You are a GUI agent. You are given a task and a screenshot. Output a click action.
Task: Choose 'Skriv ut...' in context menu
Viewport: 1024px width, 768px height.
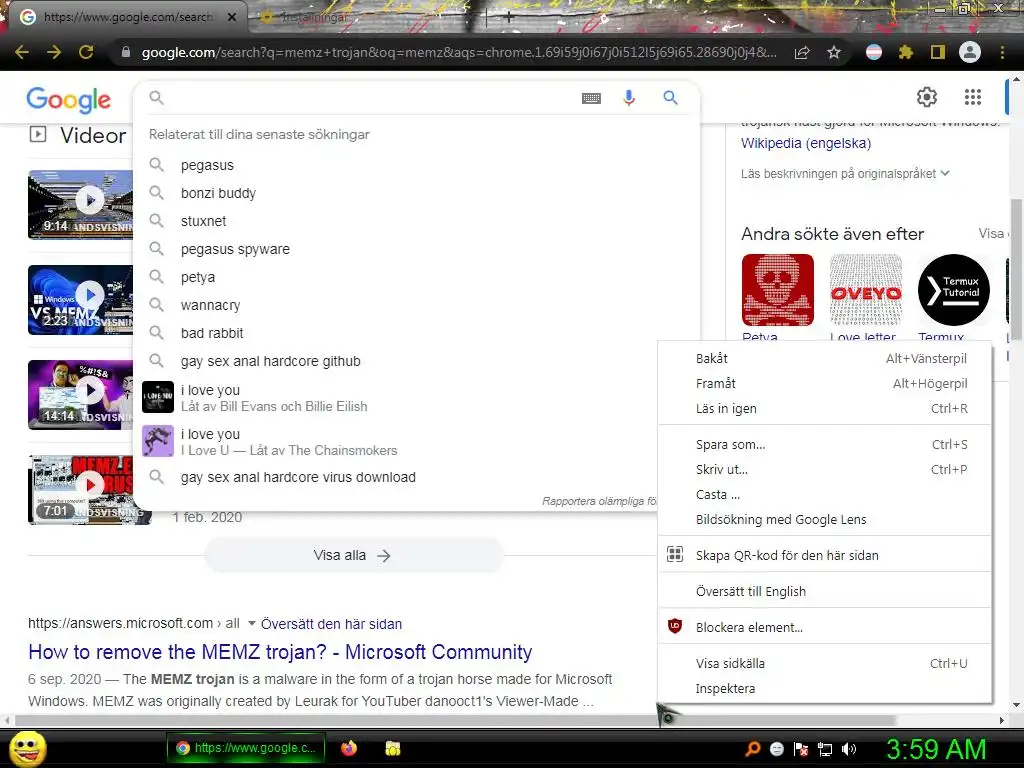point(825,470)
